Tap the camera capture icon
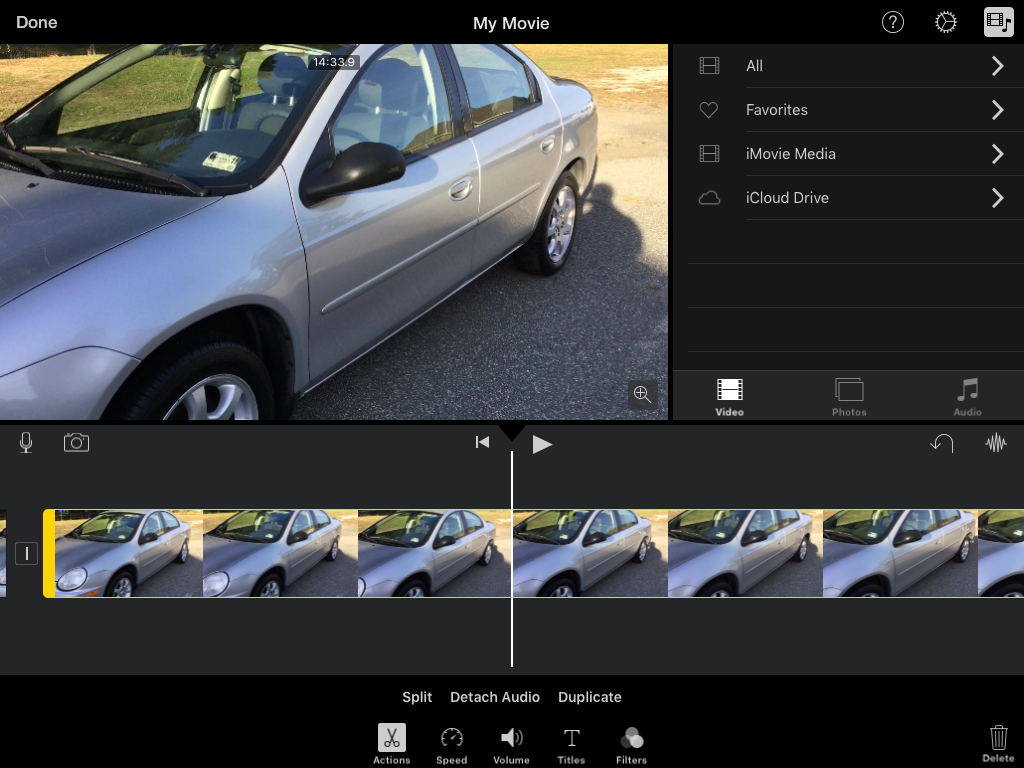The image size is (1024, 768). click(76, 442)
